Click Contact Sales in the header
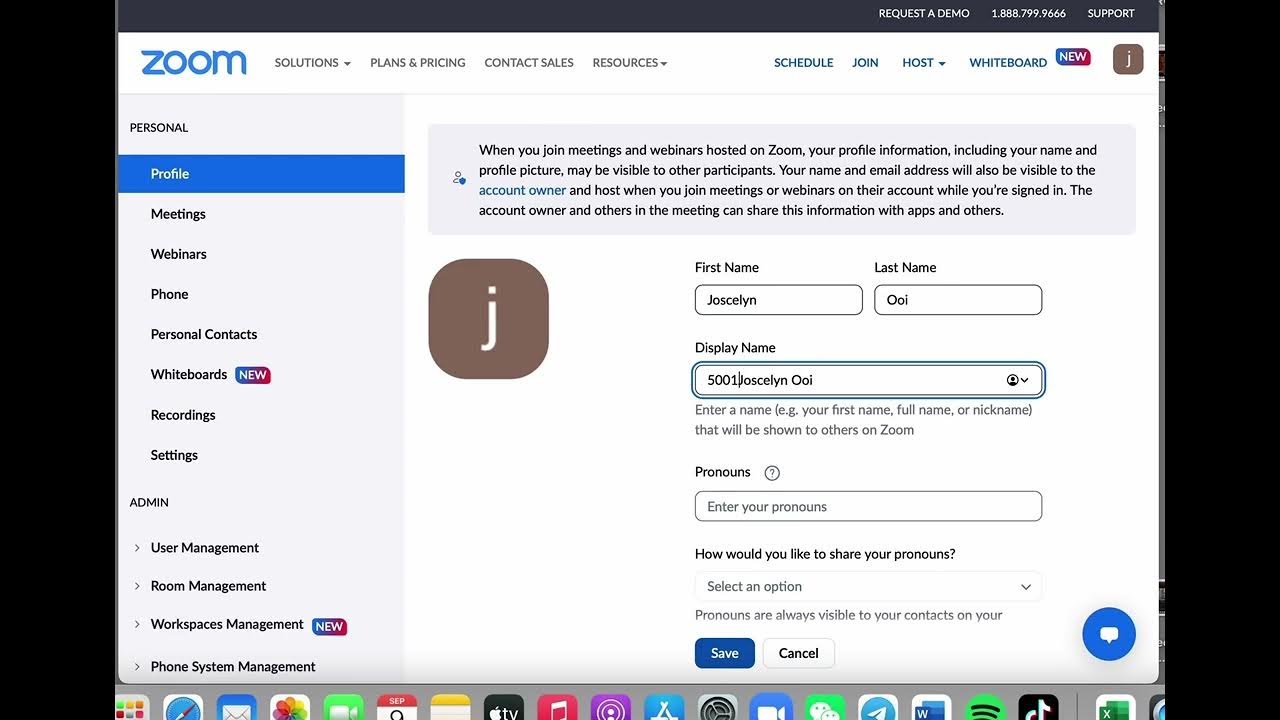Image resolution: width=1280 pixels, height=720 pixels. [529, 62]
